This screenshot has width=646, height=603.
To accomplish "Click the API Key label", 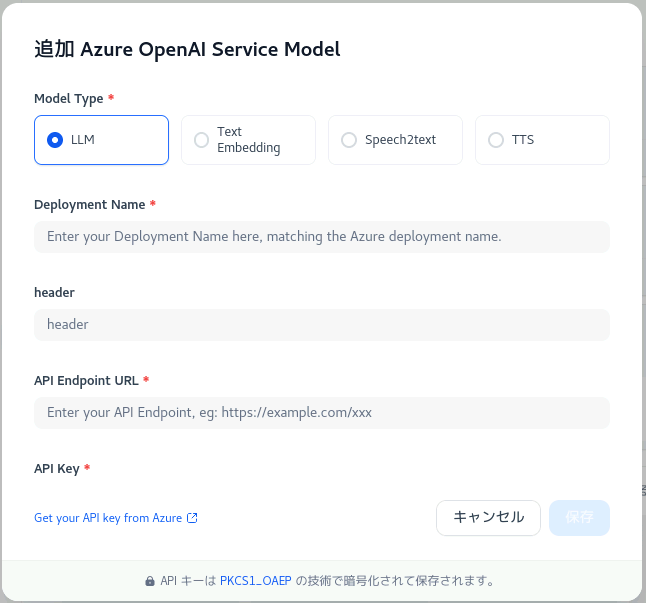I will (57, 469).
